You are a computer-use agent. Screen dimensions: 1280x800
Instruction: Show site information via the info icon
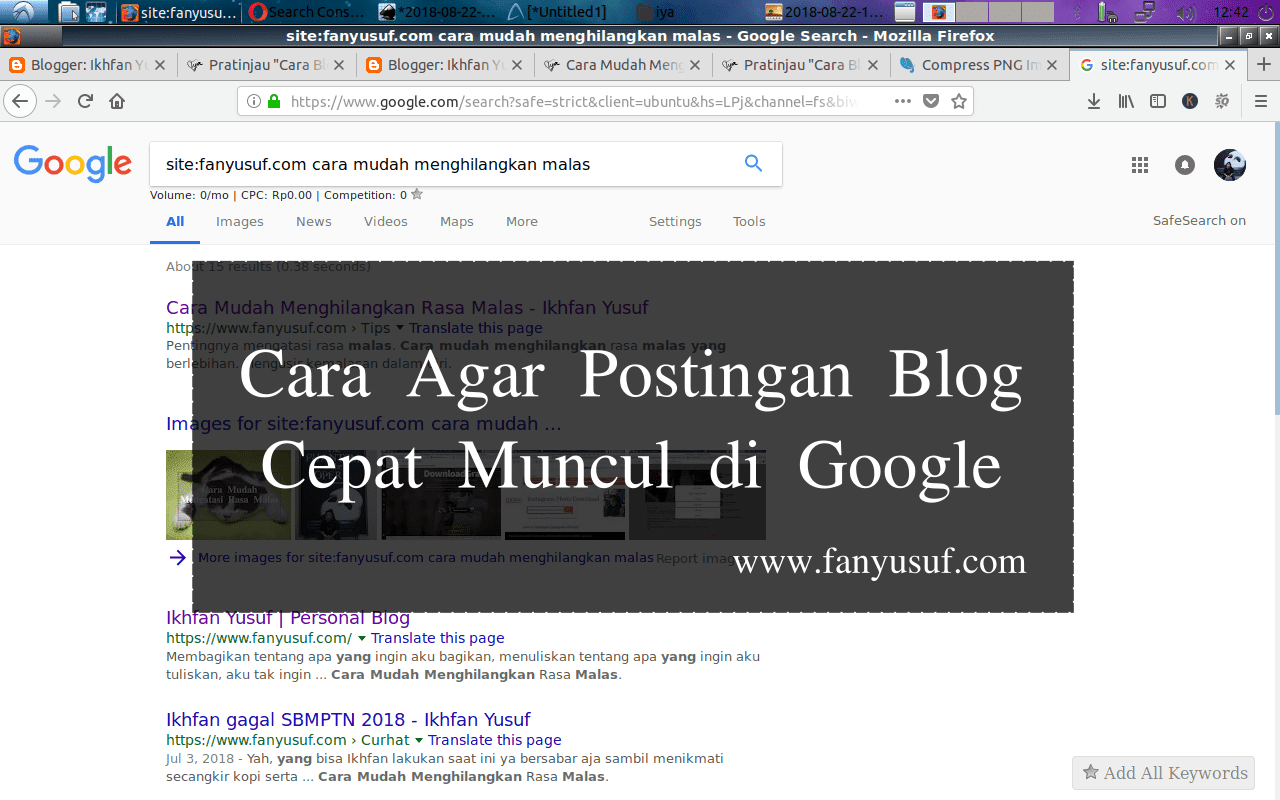(x=253, y=101)
